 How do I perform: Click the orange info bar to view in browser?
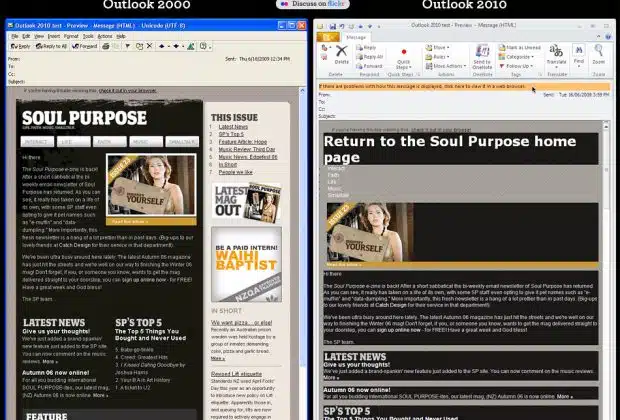point(464,87)
